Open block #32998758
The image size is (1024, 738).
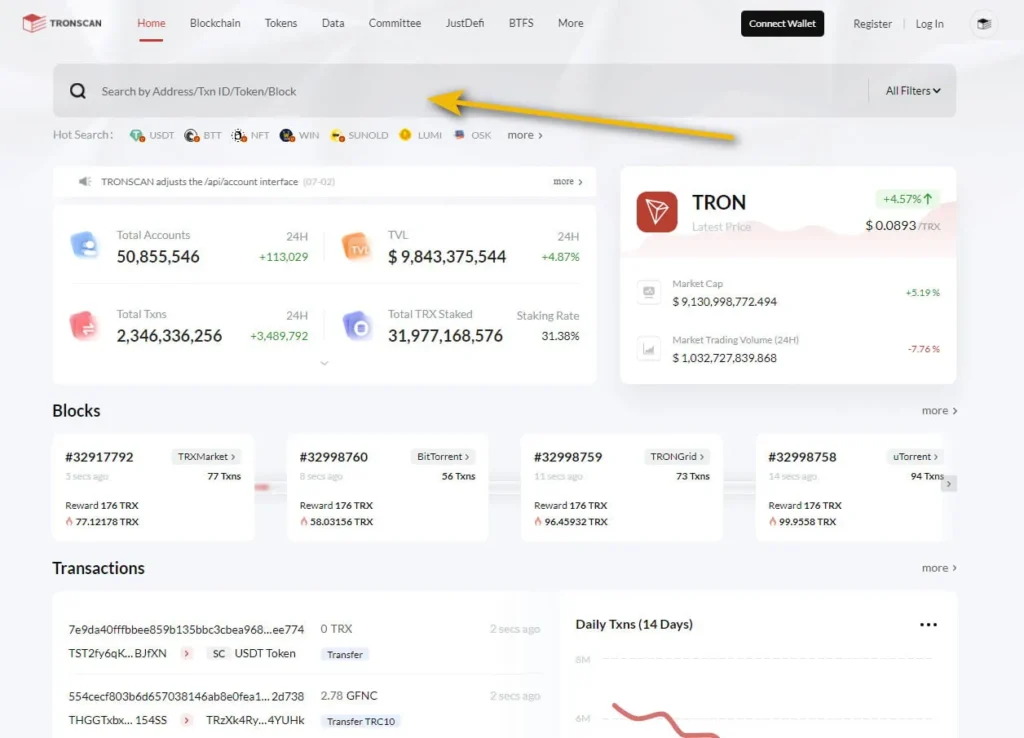point(802,457)
